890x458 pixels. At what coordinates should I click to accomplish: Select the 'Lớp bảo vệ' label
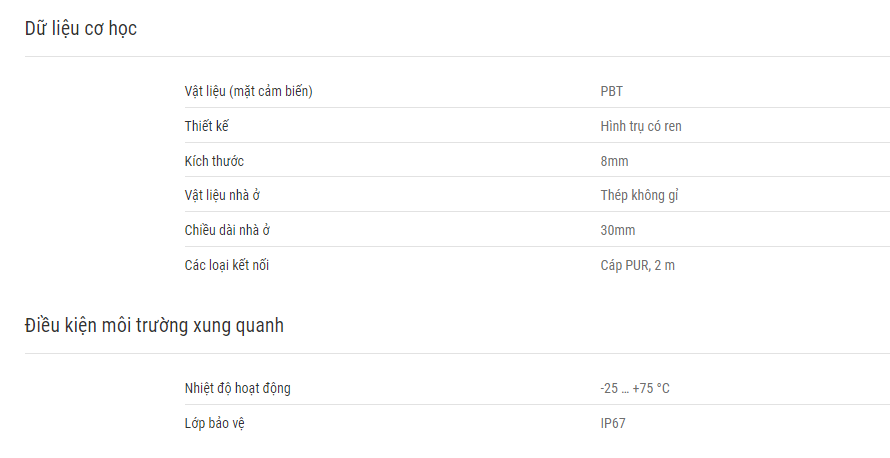tap(215, 423)
